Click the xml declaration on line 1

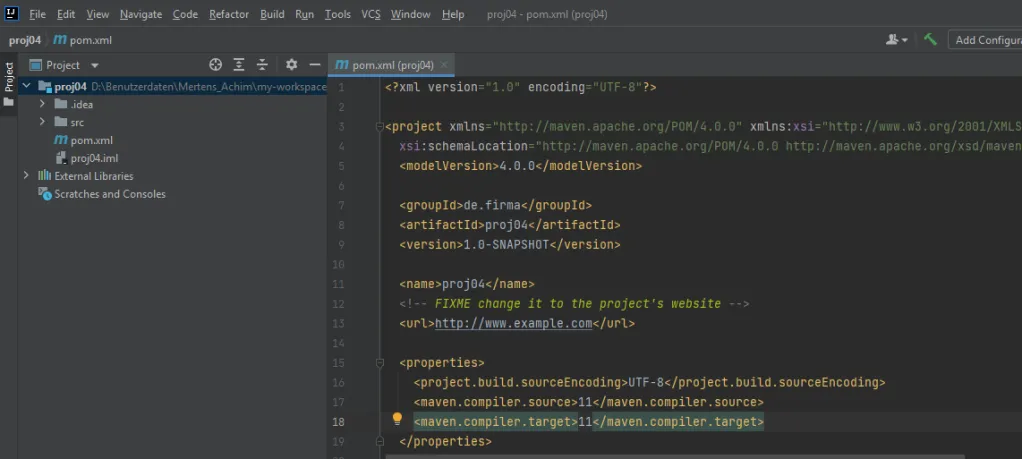tap(521, 87)
